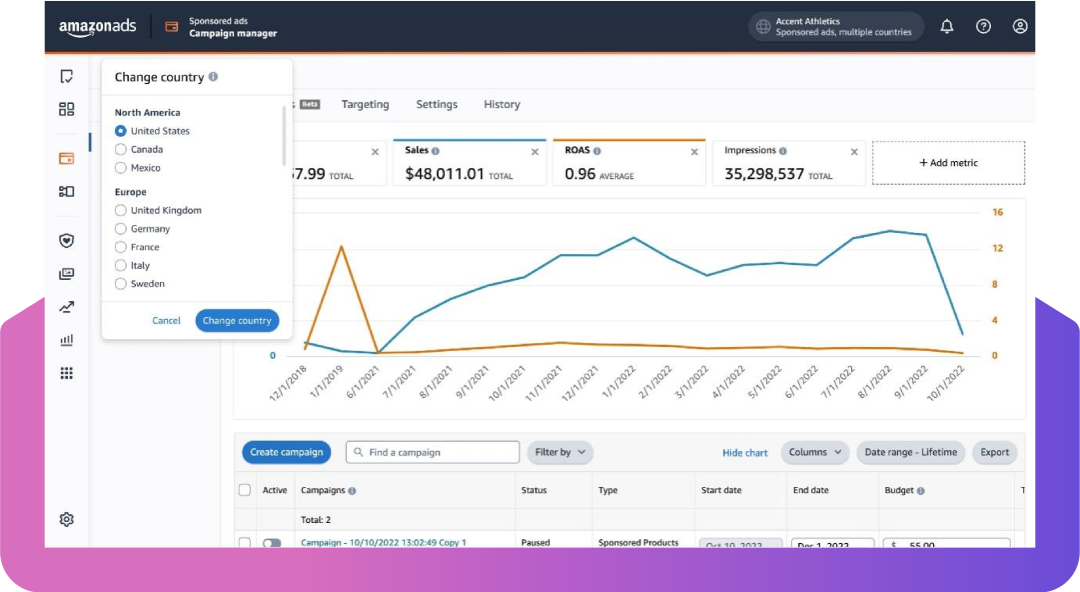Sort by the Start date column header
Screen dimensions: 1080x592
[721, 490]
